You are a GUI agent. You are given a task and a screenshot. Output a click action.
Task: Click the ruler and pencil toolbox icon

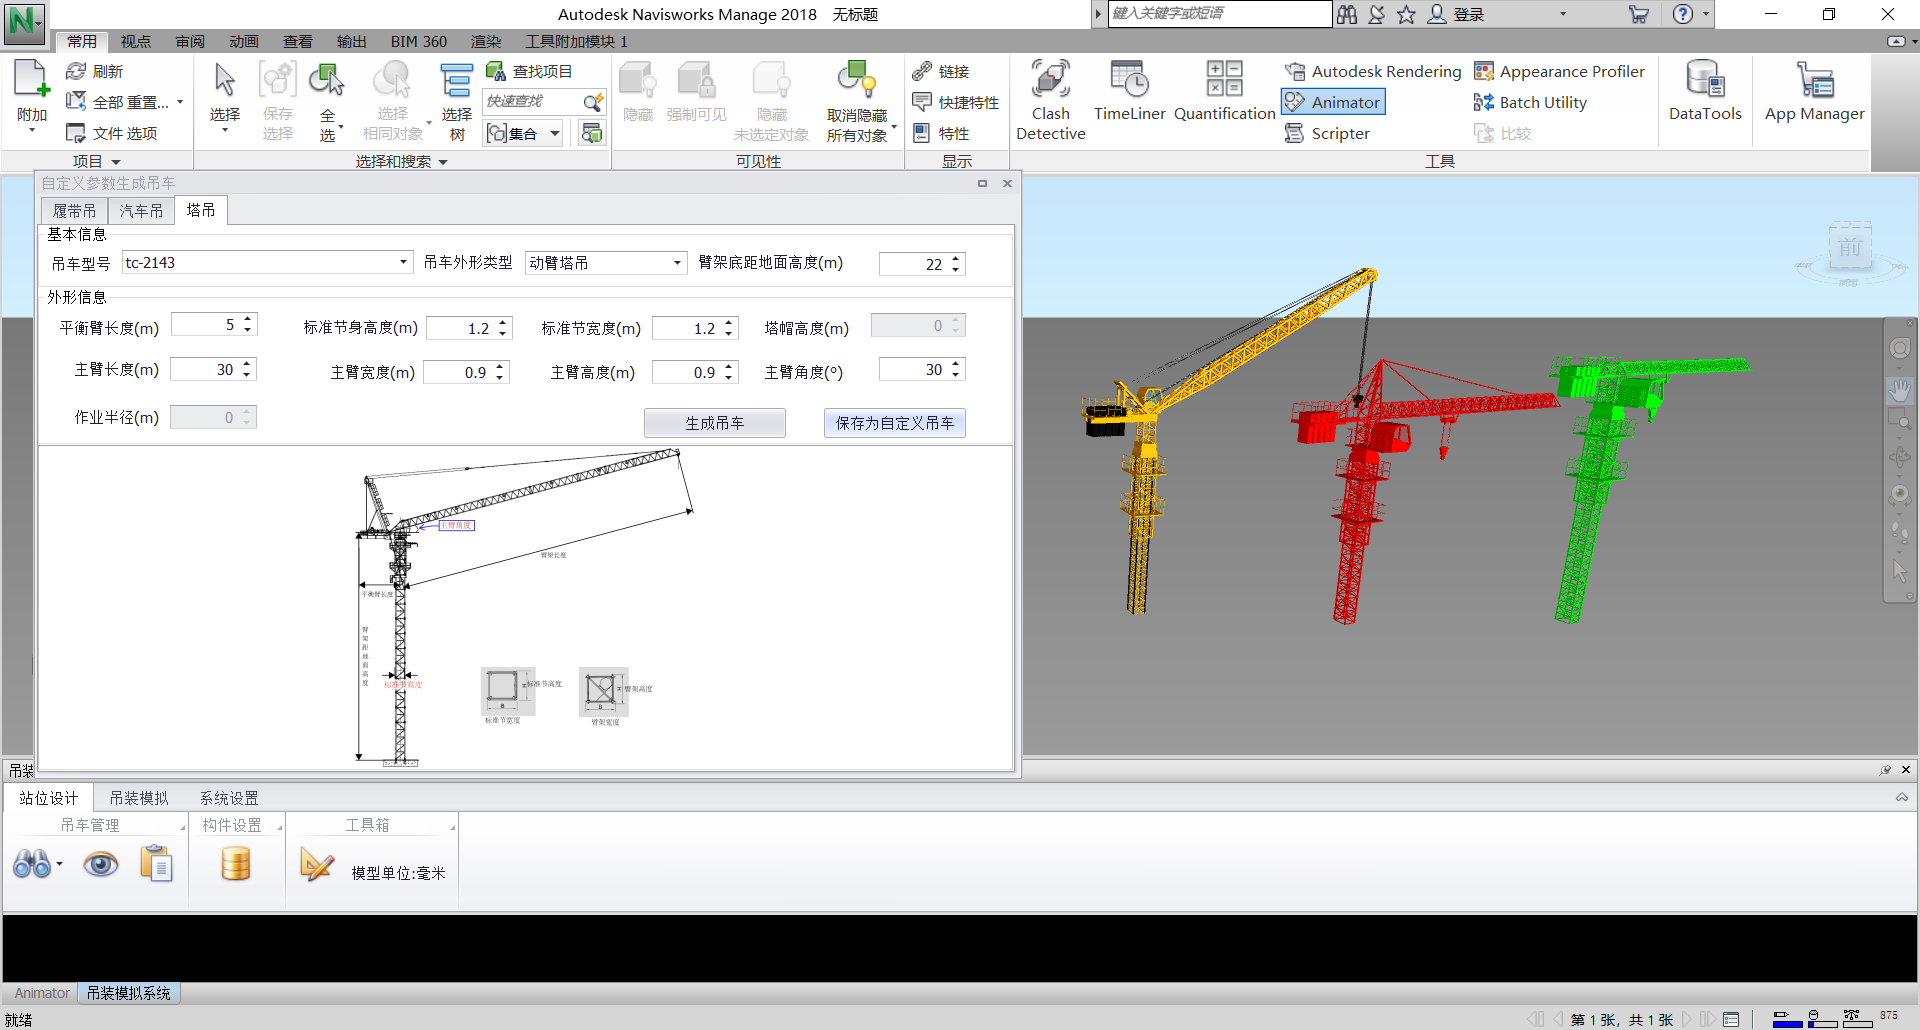[317, 864]
